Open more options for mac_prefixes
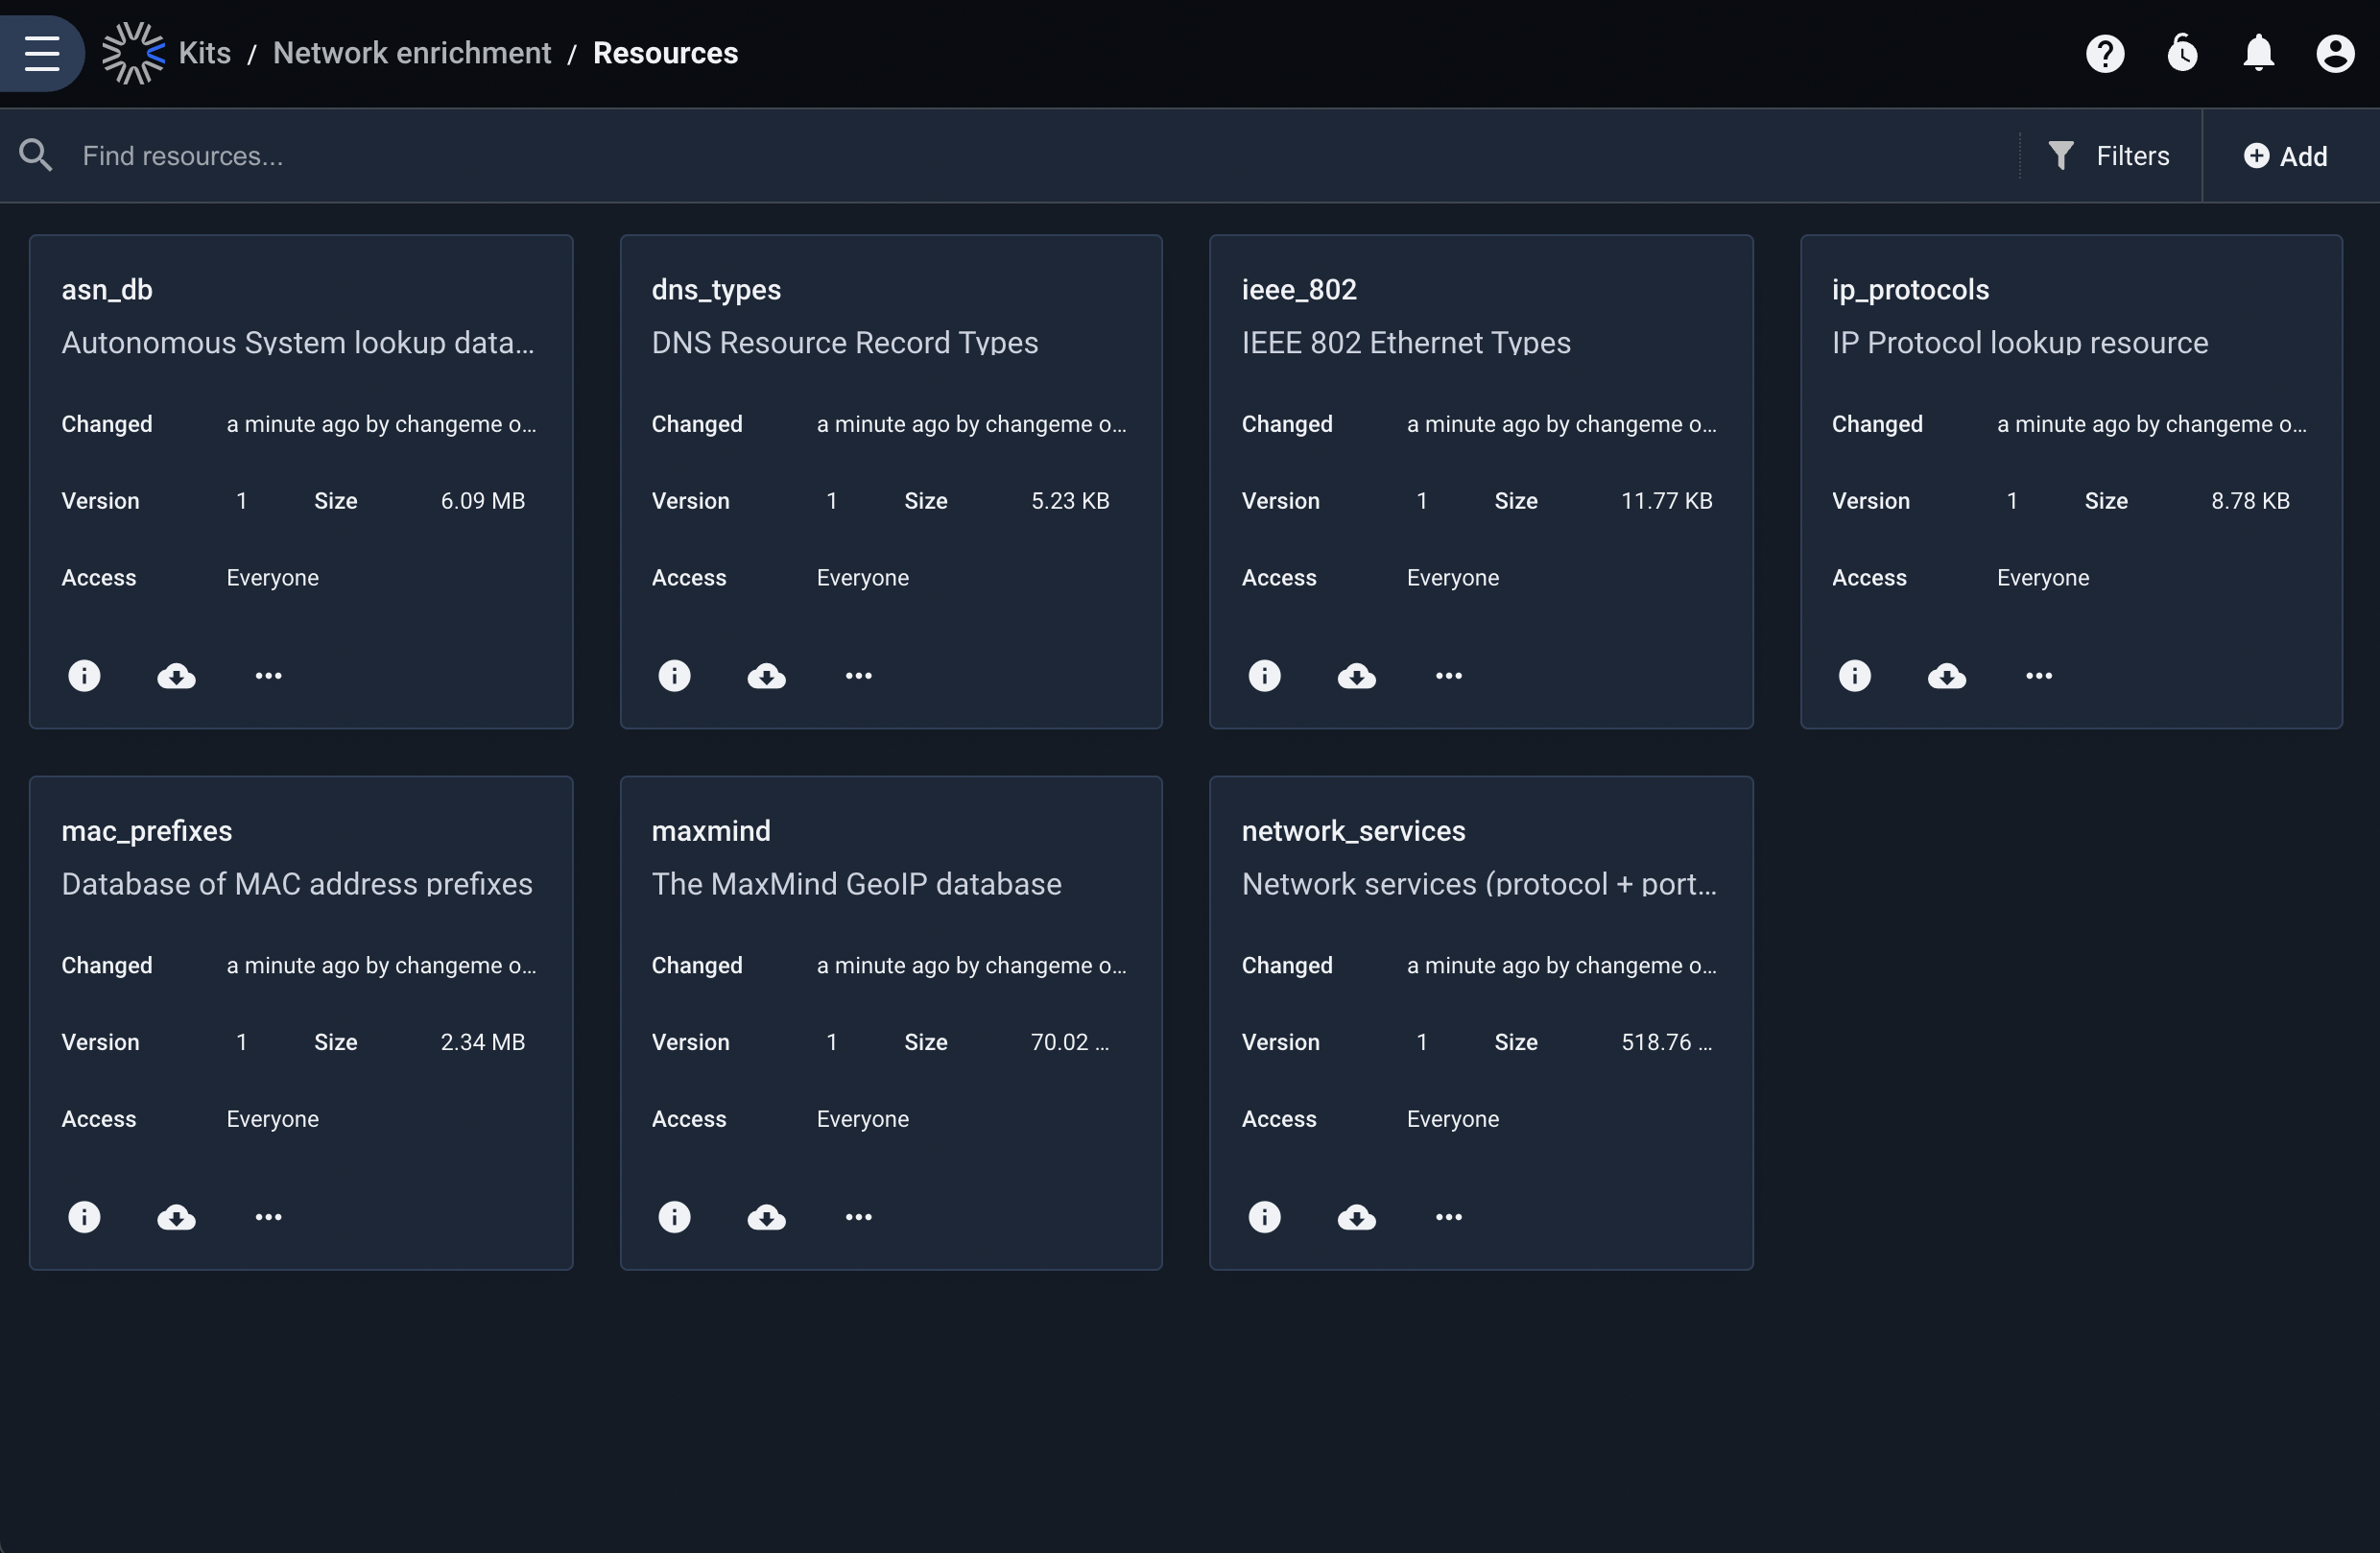The image size is (2380, 1553). point(268,1217)
